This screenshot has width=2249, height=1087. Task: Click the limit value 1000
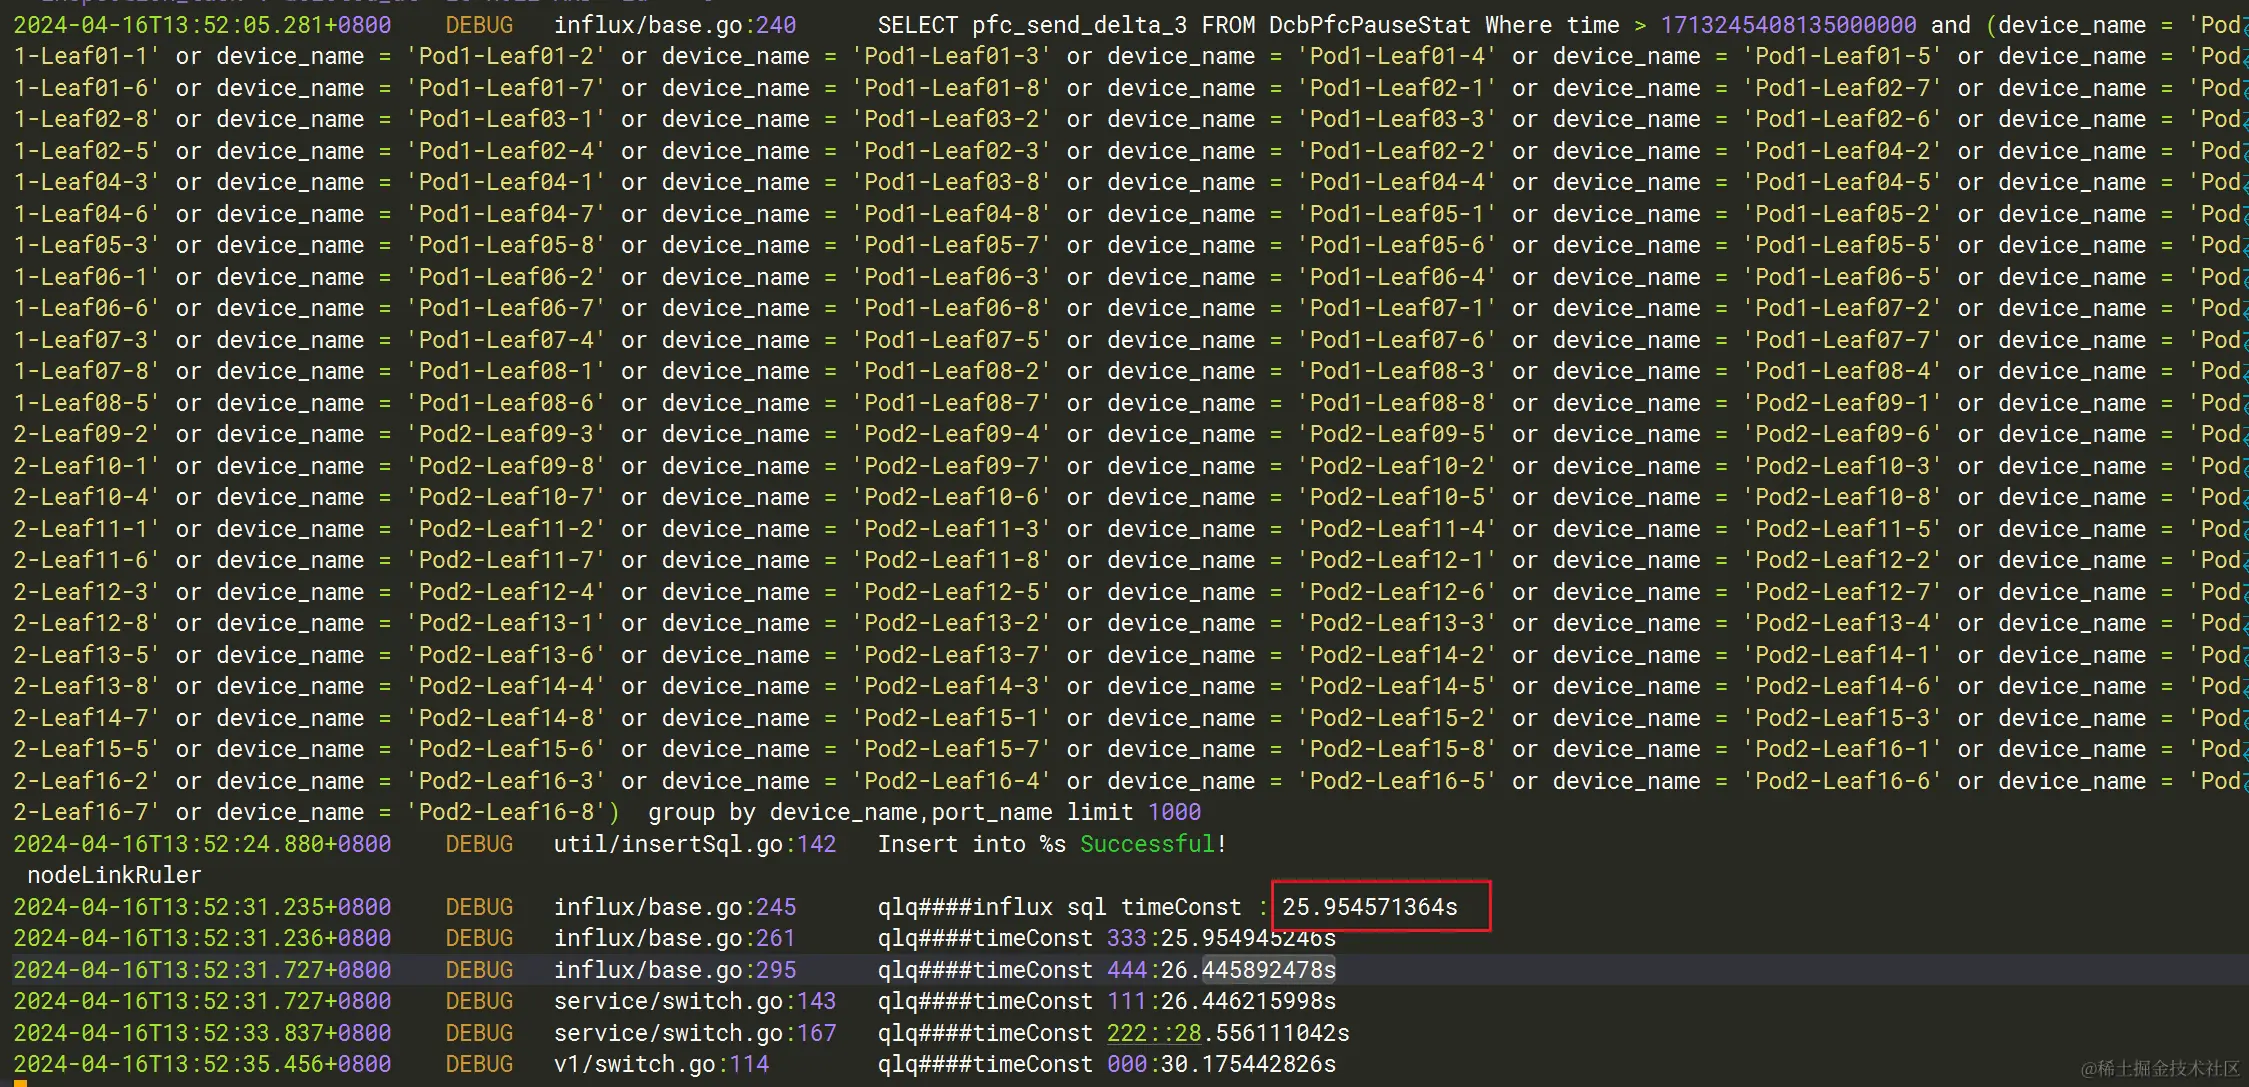point(1174,812)
